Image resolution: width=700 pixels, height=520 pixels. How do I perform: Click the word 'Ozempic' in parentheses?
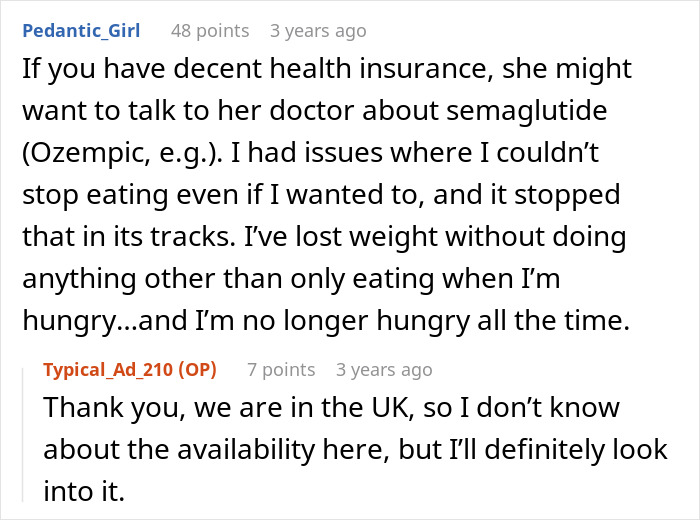91,151
